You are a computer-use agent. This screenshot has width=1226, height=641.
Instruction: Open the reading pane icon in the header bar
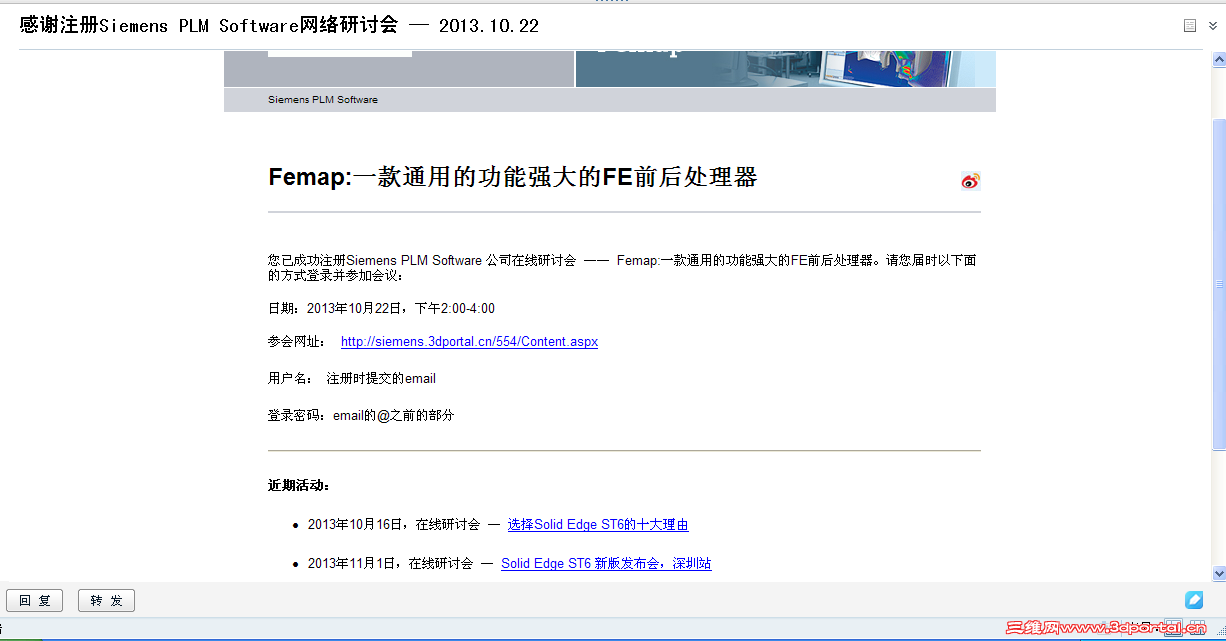(x=1190, y=25)
